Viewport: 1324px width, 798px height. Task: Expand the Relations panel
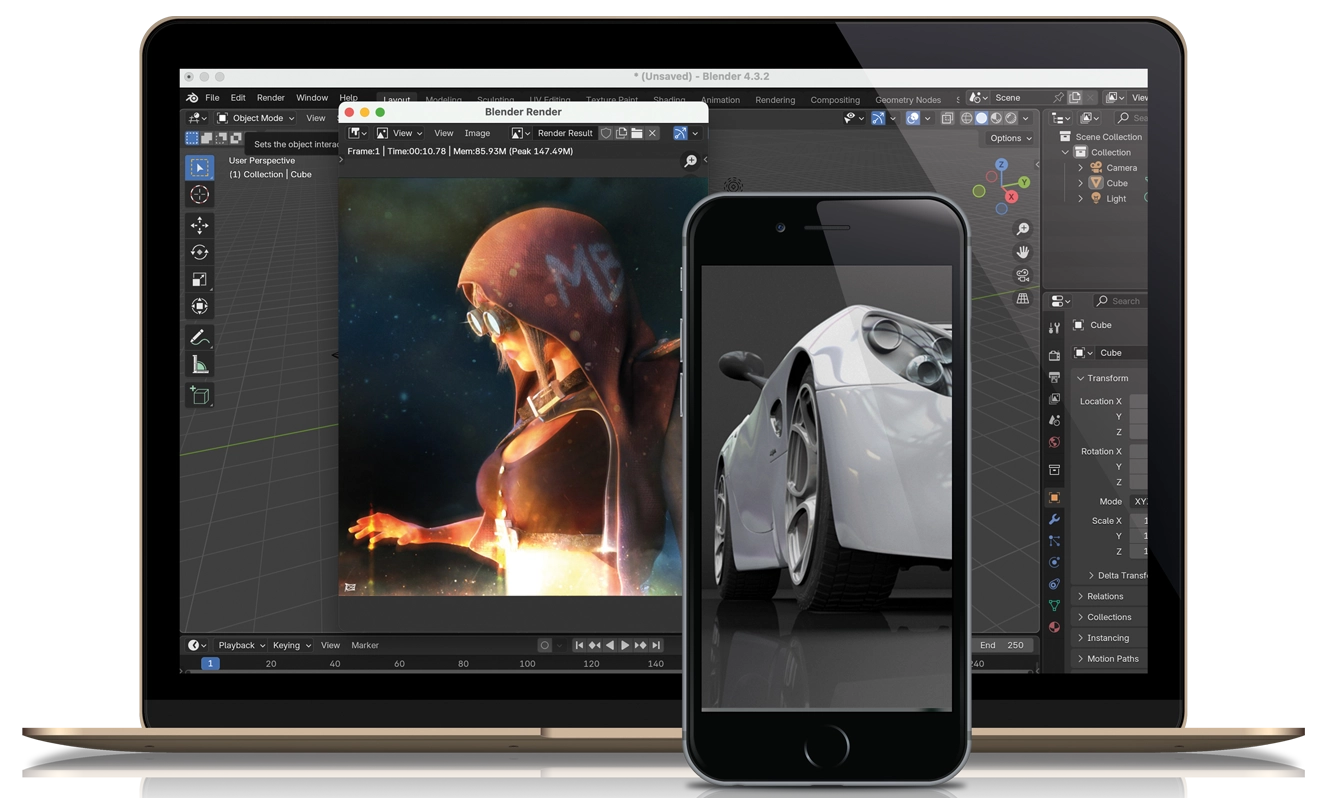1080,596
